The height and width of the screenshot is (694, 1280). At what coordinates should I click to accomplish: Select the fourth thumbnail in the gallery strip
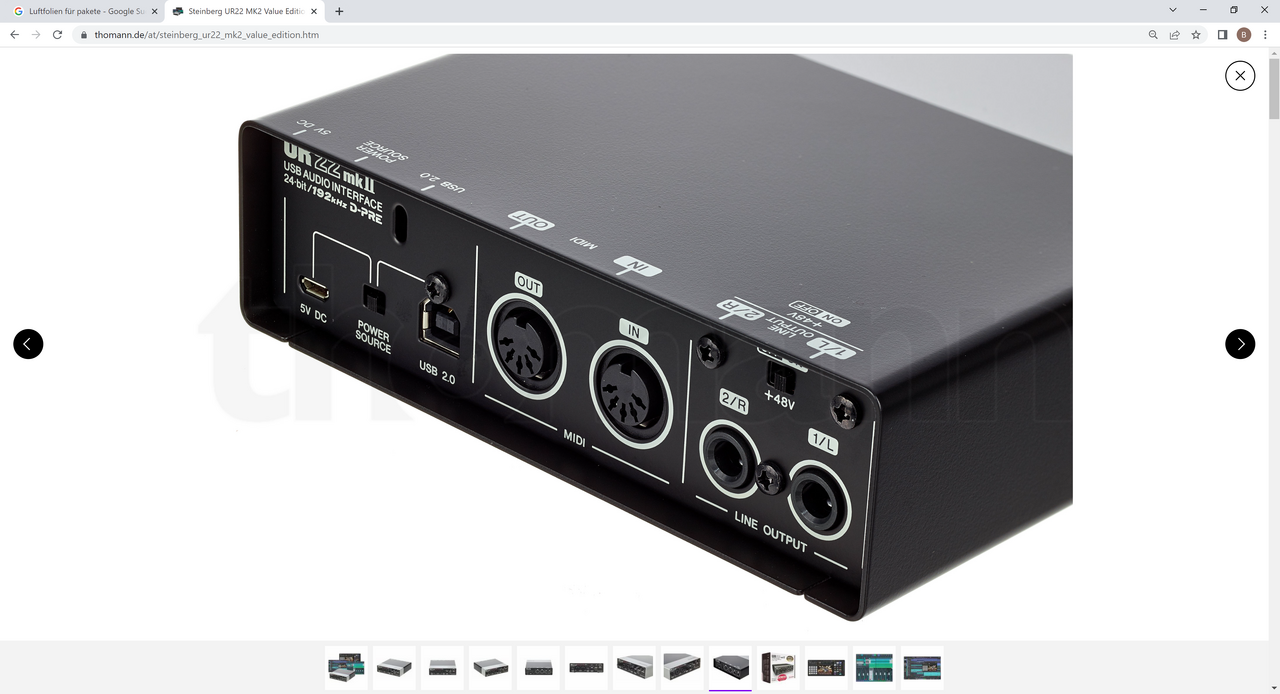pyautogui.click(x=490, y=667)
